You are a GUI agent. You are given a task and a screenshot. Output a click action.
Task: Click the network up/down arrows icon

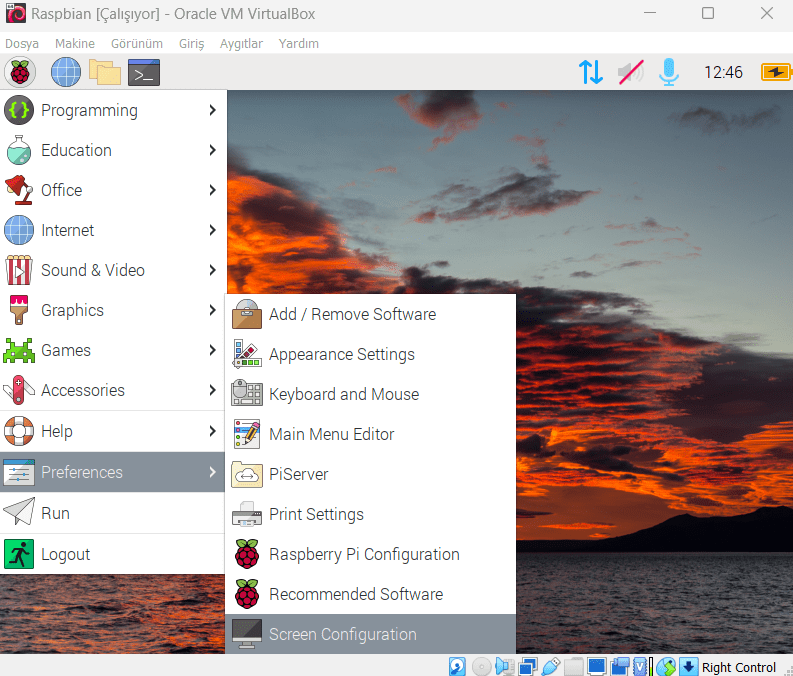pyautogui.click(x=591, y=72)
